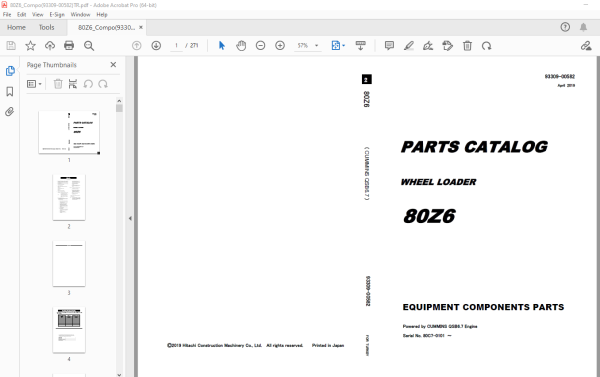Open the View menu

[38, 15]
